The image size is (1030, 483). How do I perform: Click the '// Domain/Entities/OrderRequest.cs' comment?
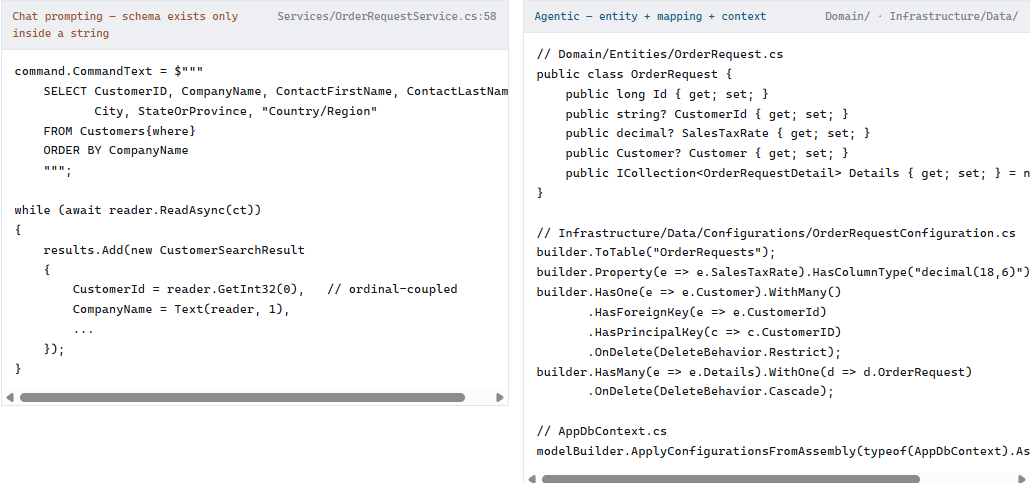(x=660, y=55)
